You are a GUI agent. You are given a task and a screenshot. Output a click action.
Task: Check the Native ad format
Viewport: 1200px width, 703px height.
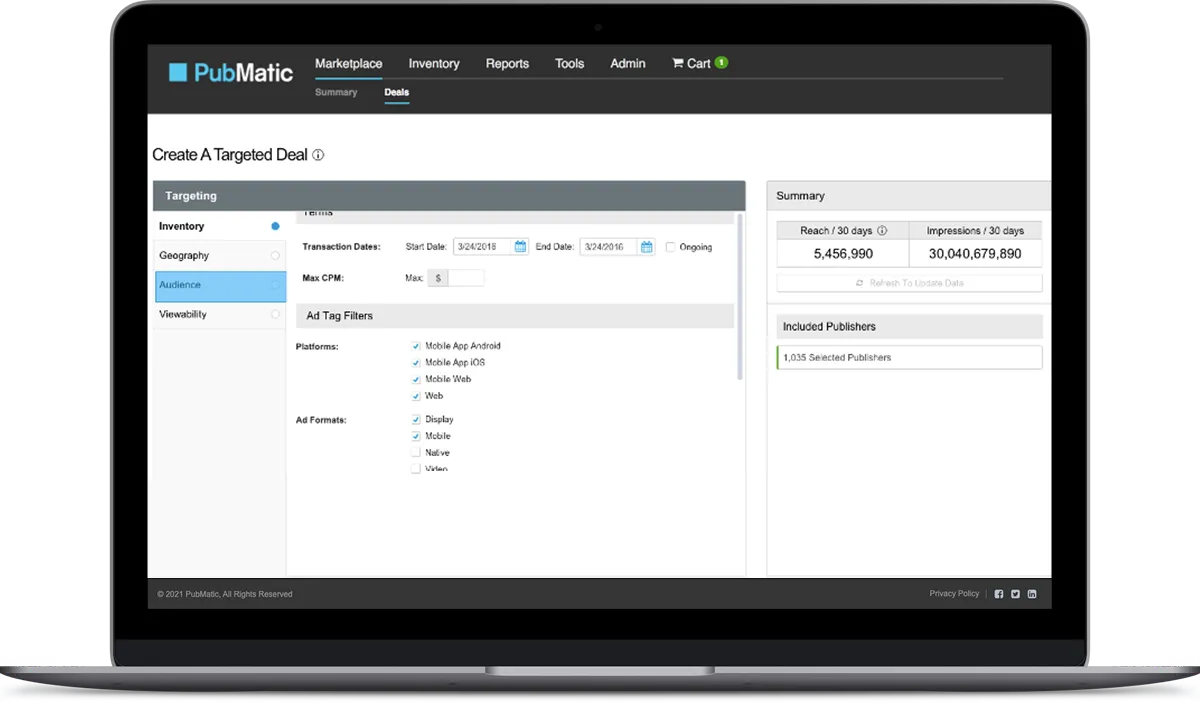point(416,453)
